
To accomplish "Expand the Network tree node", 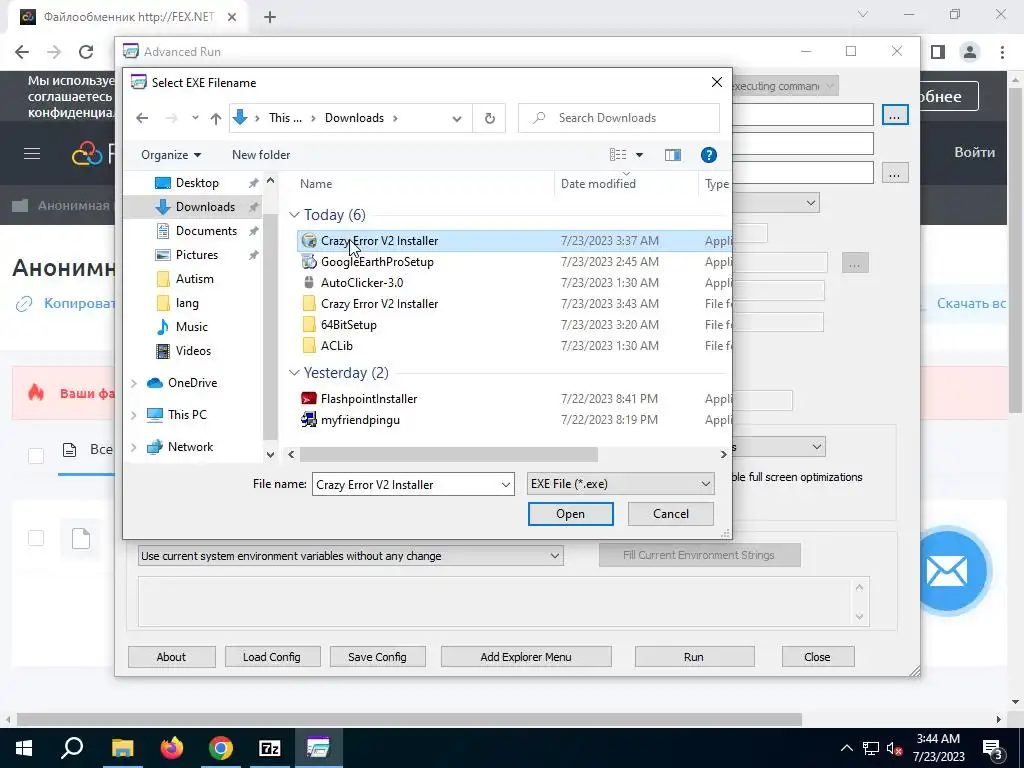I will pyautogui.click(x=134, y=447).
